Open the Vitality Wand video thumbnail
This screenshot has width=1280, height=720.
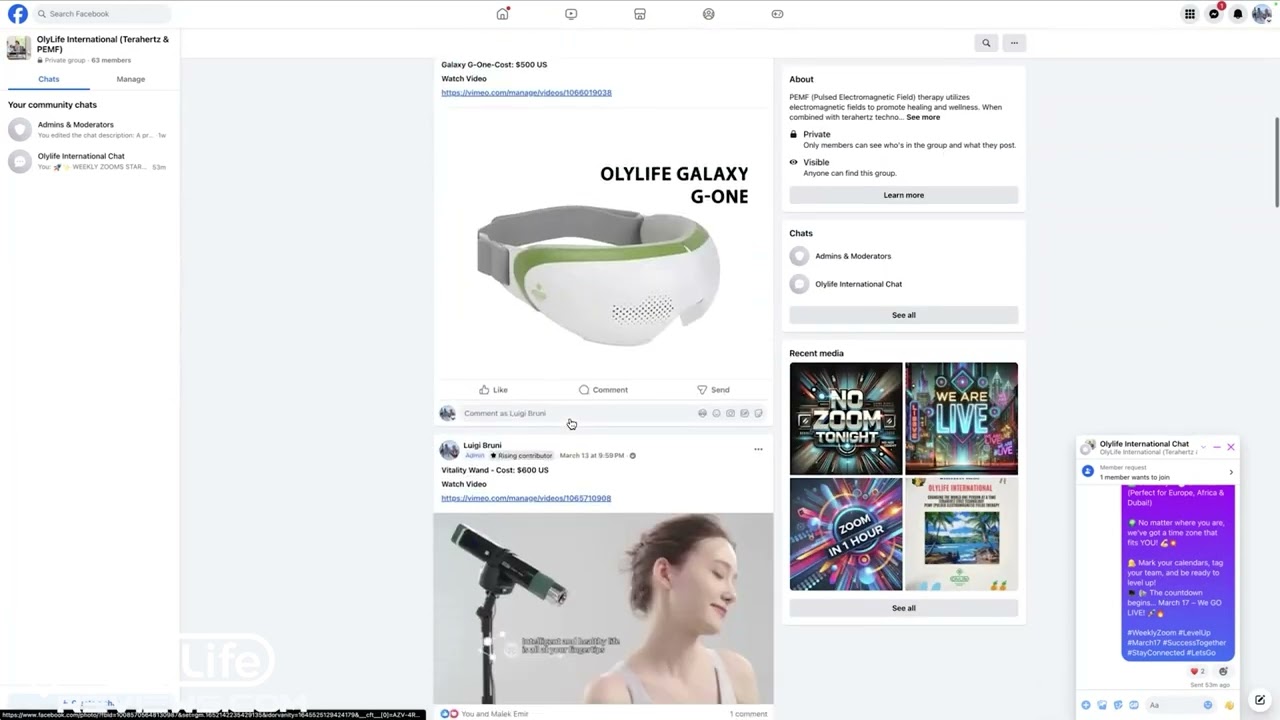[603, 608]
